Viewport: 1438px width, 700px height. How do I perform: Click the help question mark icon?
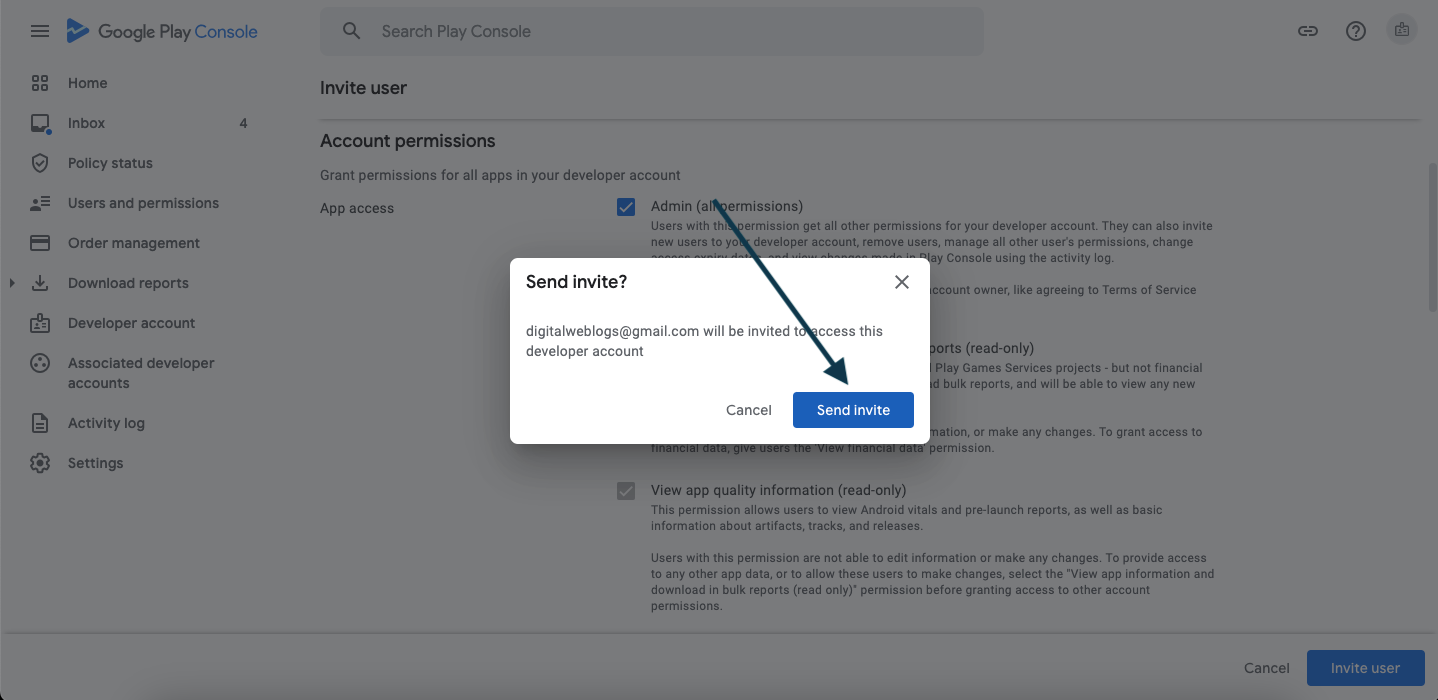click(1356, 31)
